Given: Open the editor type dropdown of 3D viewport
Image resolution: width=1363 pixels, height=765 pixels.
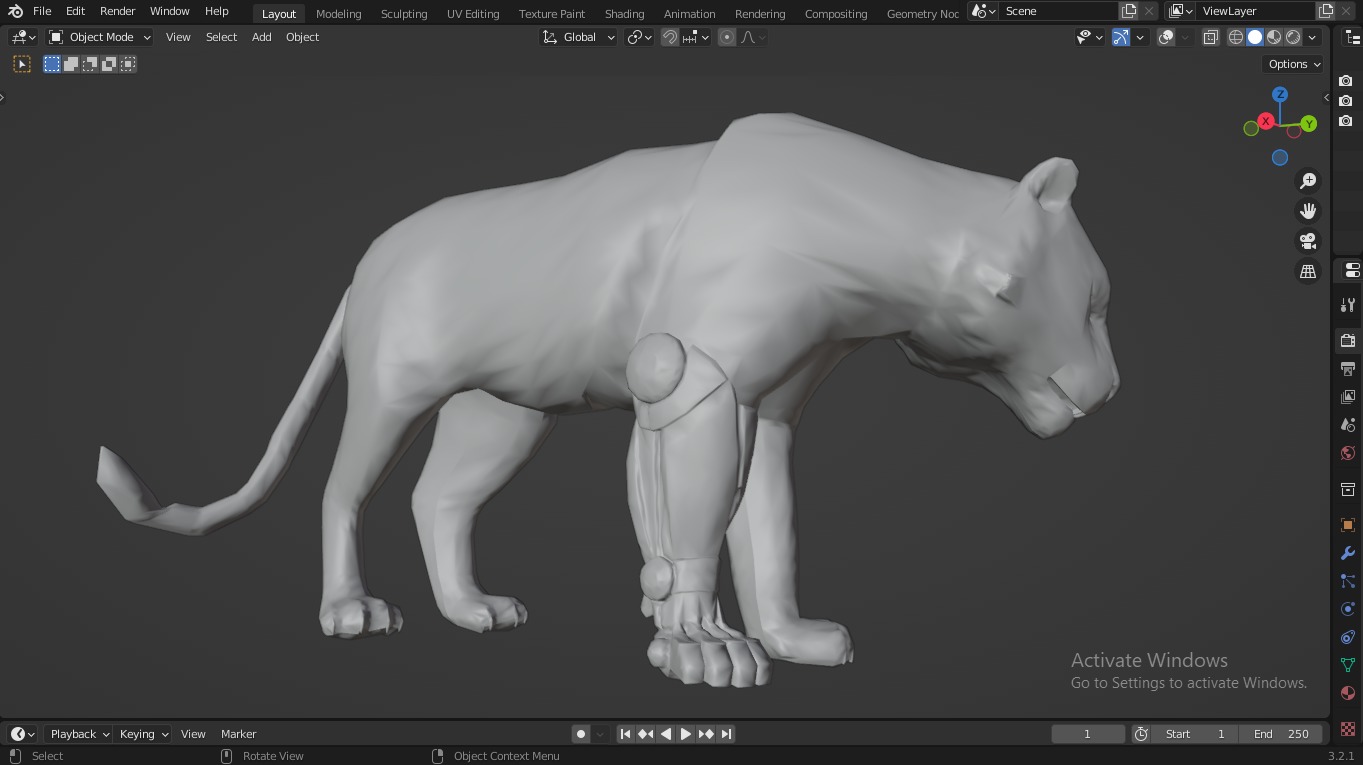Looking at the screenshot, I should pos(23,37).
